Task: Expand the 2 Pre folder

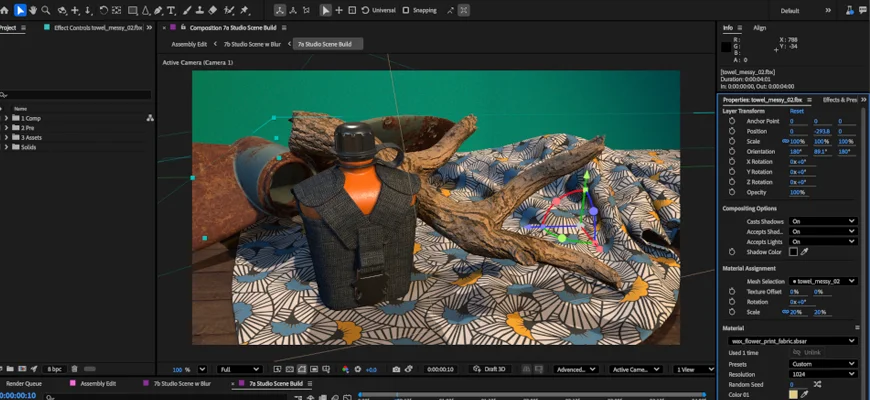Action: coord(6,128)
